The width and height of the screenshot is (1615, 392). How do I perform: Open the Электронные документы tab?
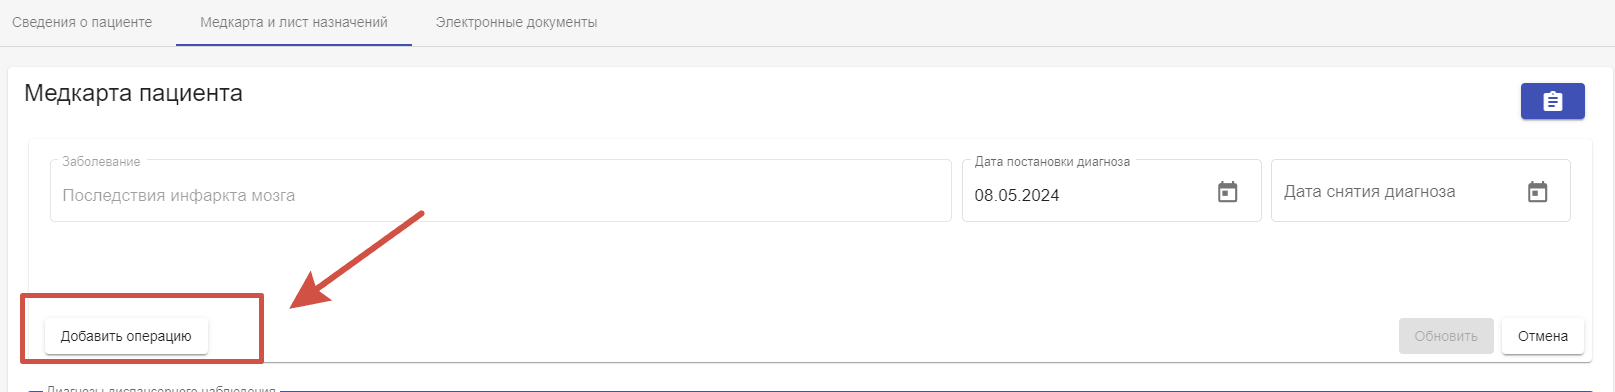point(516,22)
